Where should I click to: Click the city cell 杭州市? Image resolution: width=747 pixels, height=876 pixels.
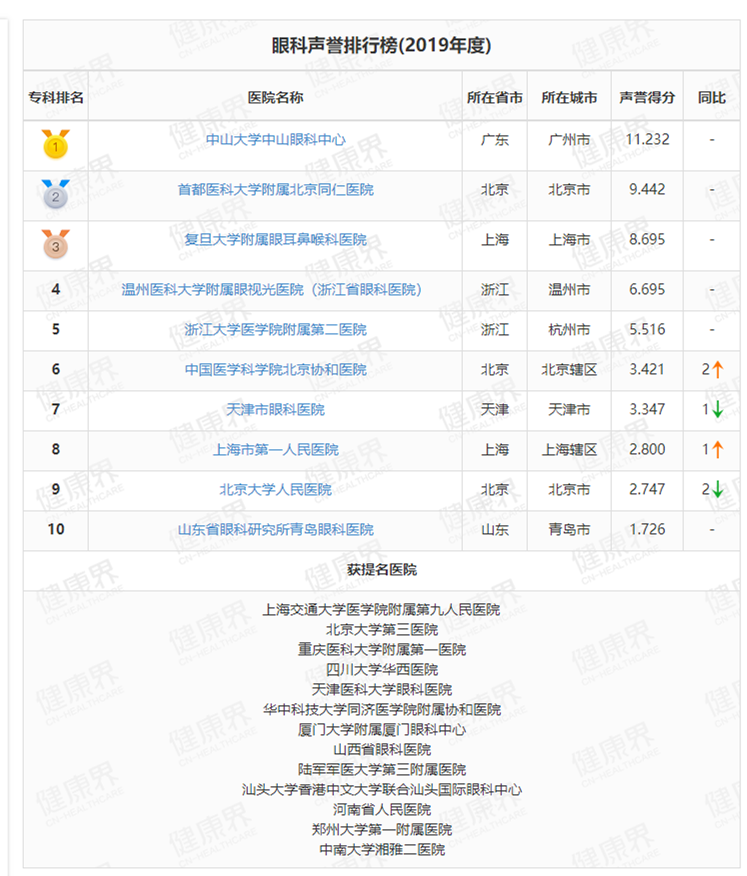pos(569,330)
